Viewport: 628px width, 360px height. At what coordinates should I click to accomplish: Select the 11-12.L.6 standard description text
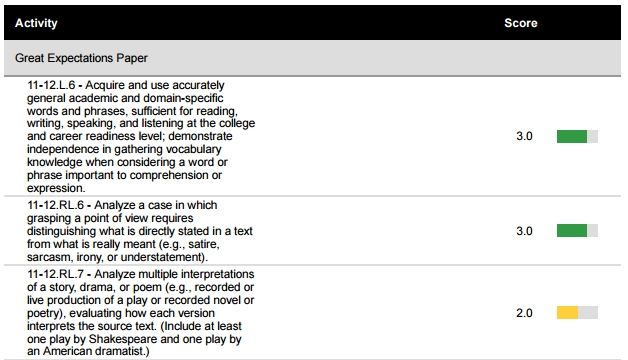[141, 137]
